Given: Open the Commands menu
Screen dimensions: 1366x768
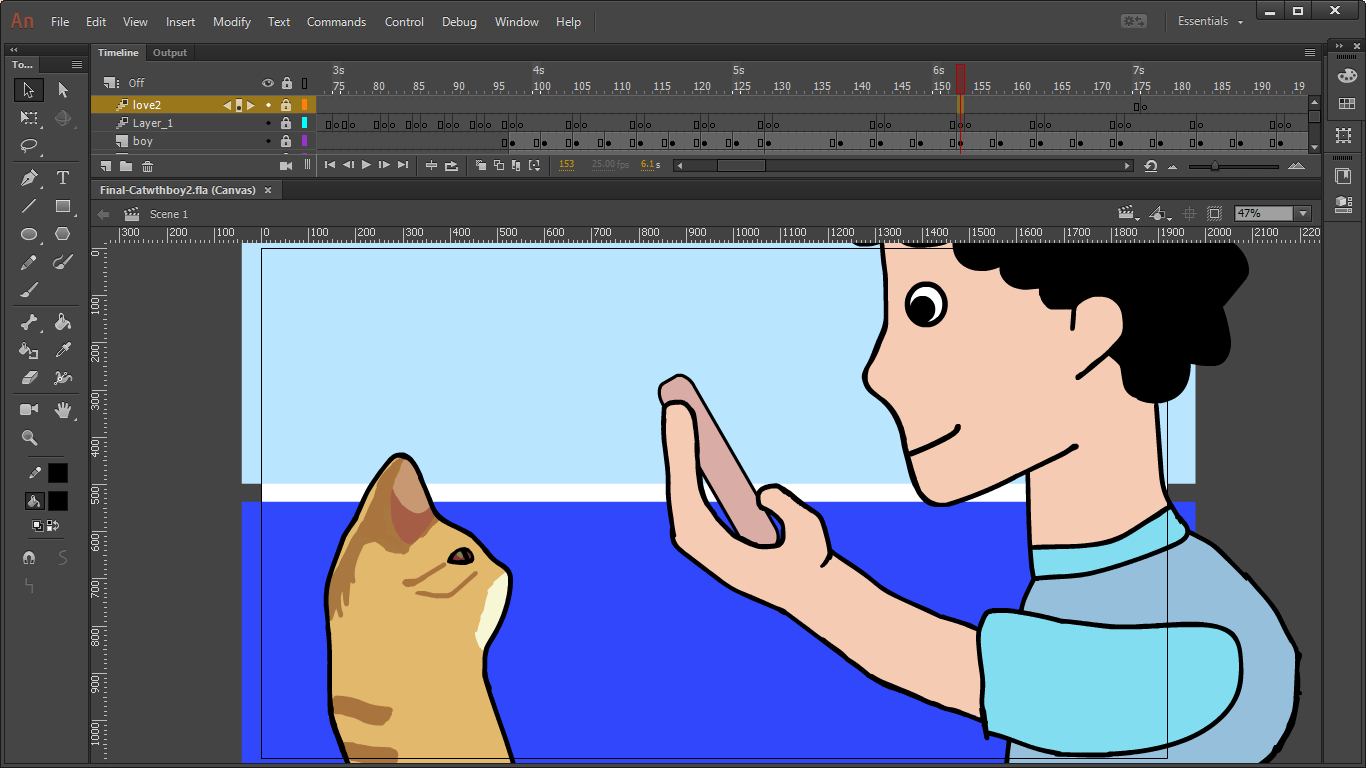Looking at the screenshot, I should [336, 22].
